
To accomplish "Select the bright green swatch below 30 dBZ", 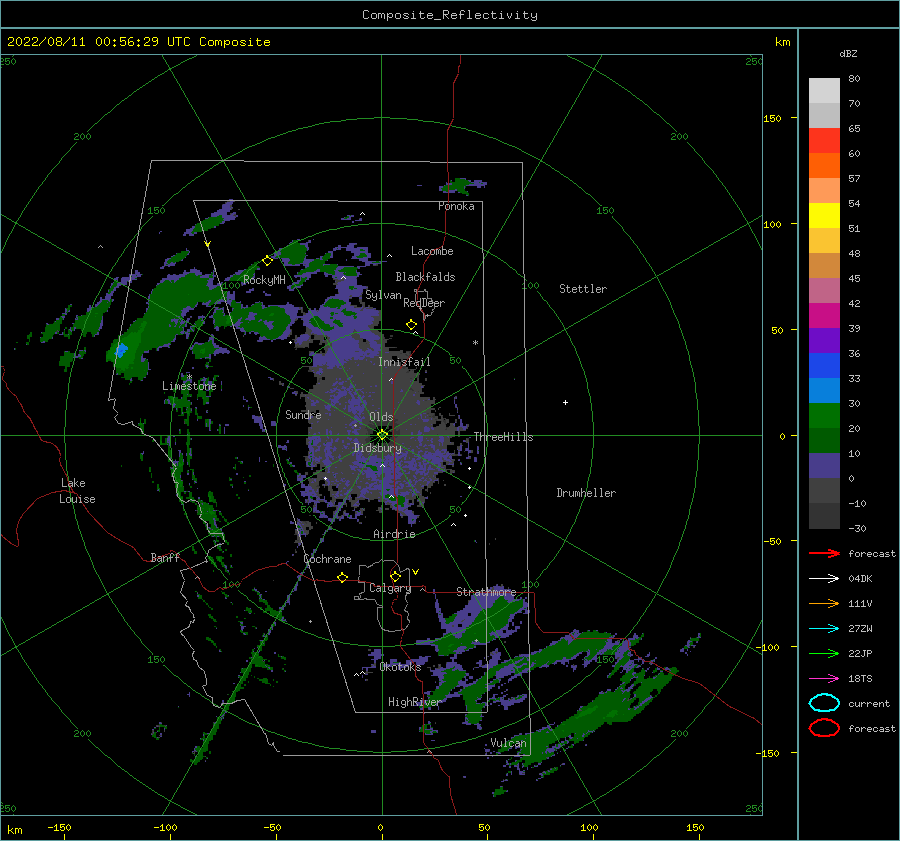I will click(x=824, y=416).
